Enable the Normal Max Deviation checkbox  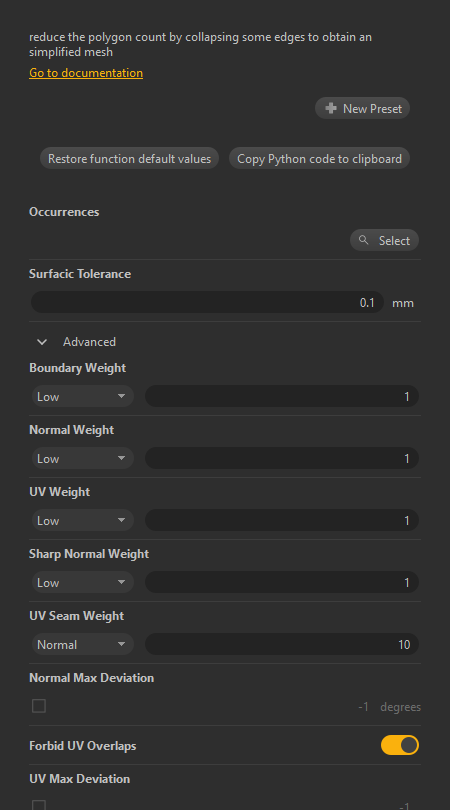click(x=39, y=706)
